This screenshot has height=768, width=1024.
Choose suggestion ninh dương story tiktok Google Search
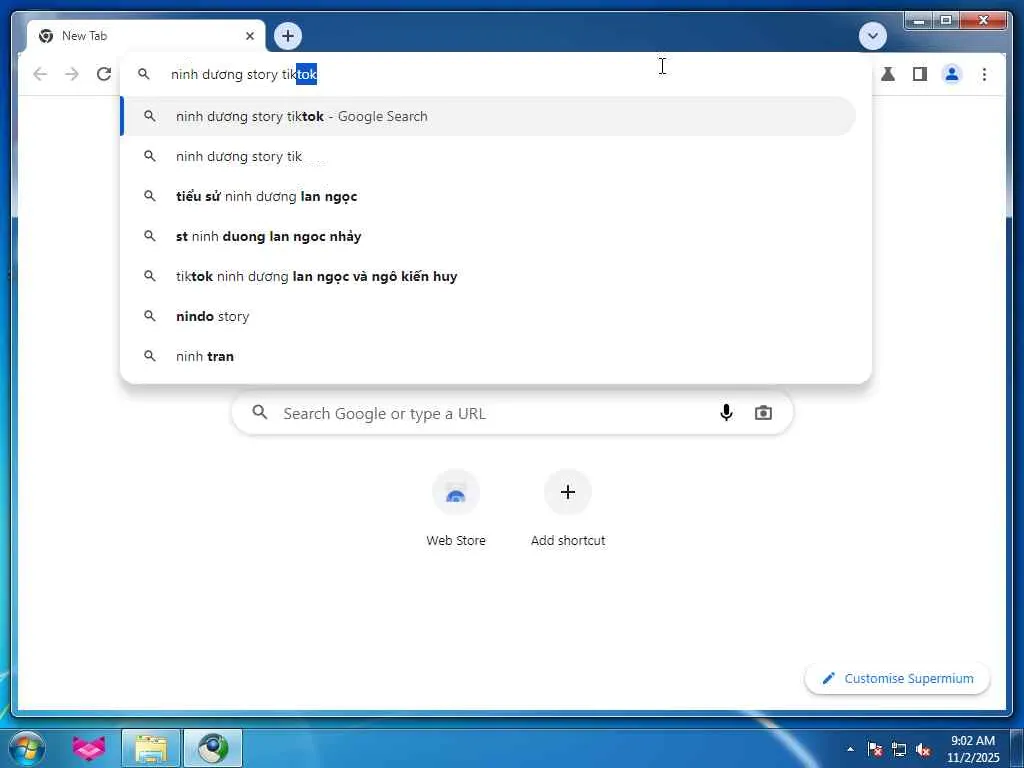pyautogui.click(x=489, y=116)
